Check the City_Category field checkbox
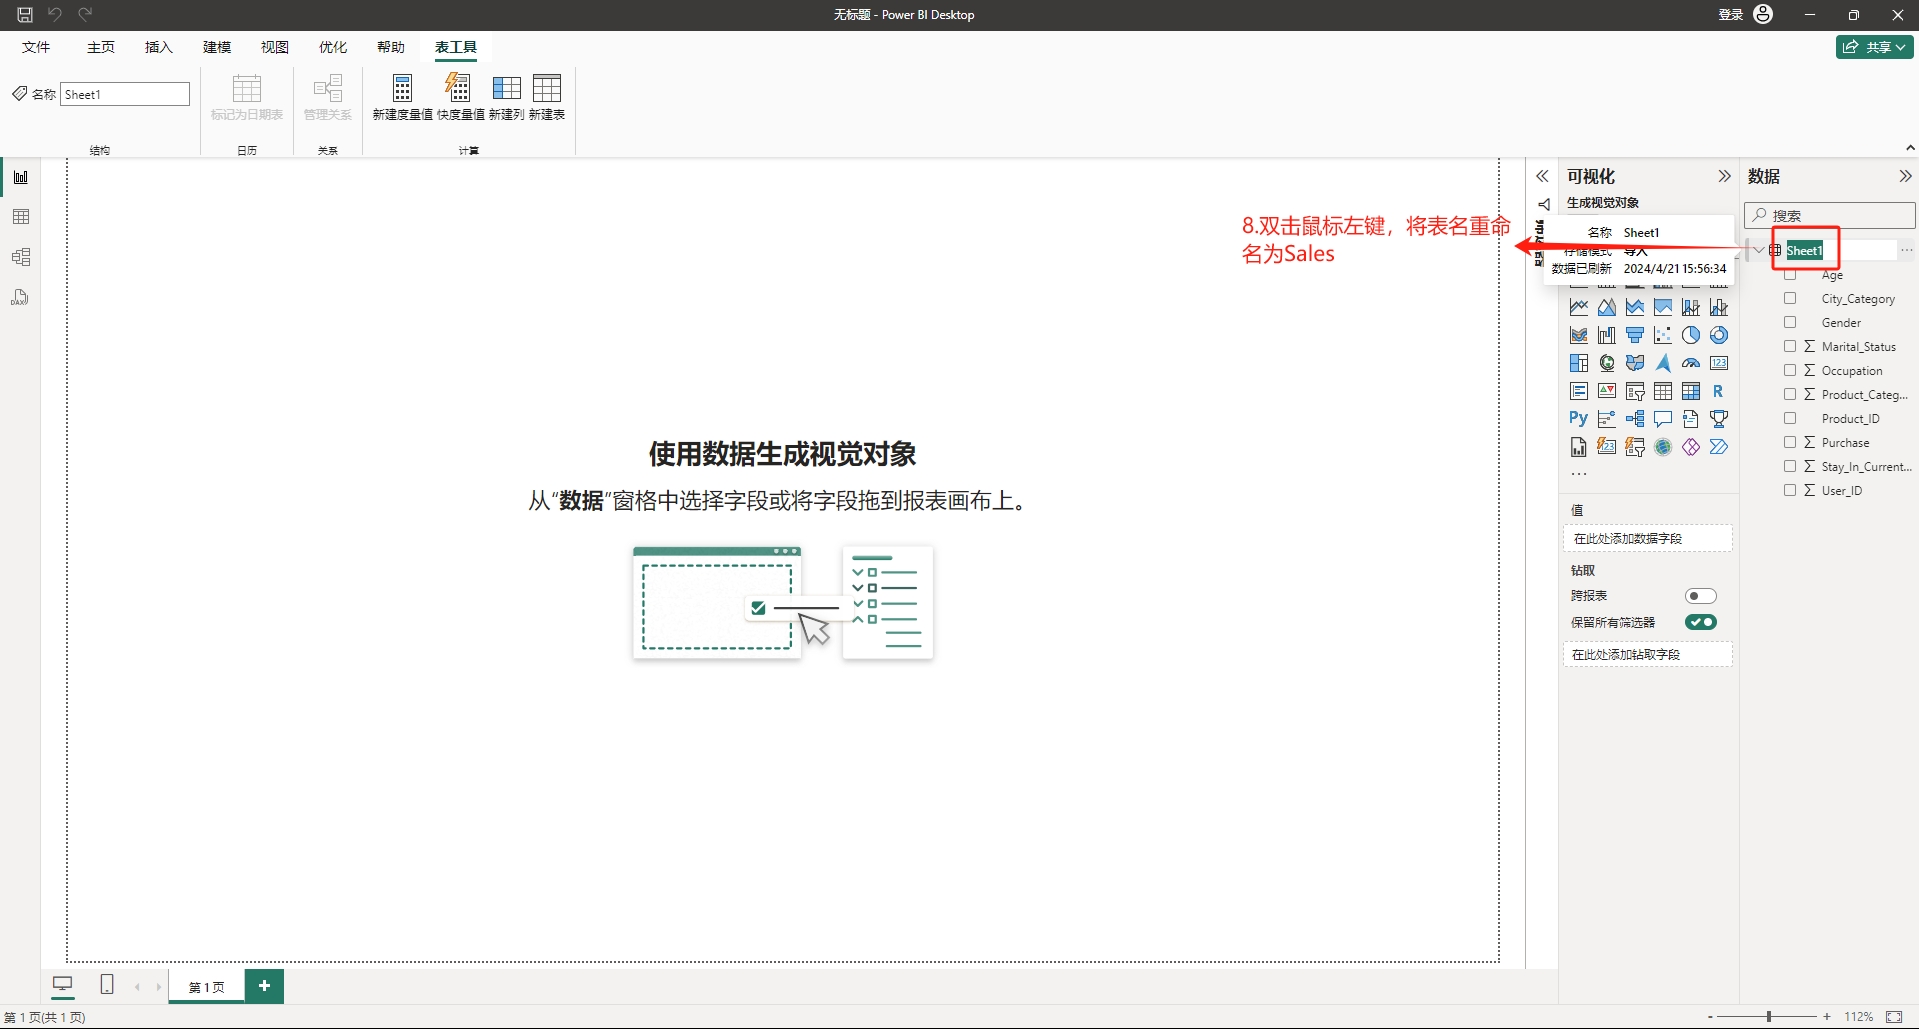Image resolution: width=1919 pixels, height=1029 pixels. (1790, 299)
